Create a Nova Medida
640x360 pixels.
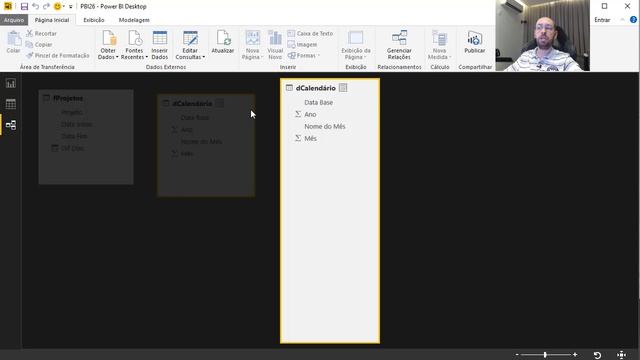click(x=440, y=45)
